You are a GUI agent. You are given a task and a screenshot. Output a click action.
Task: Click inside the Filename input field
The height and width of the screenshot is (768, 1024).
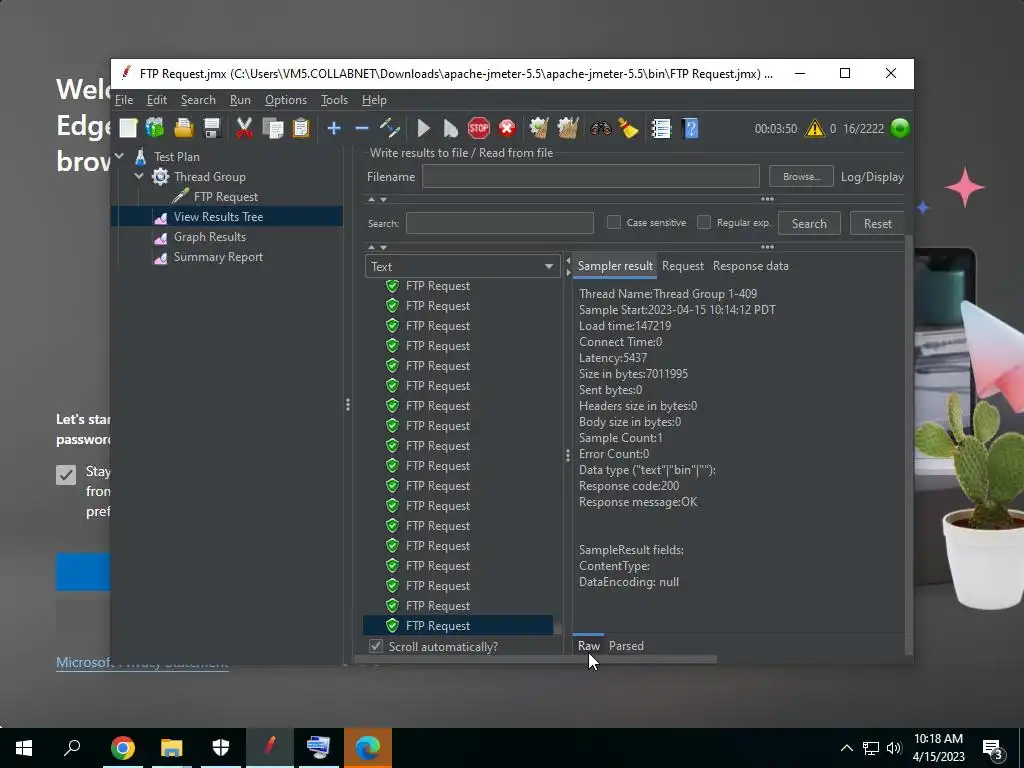coord(590,176)
